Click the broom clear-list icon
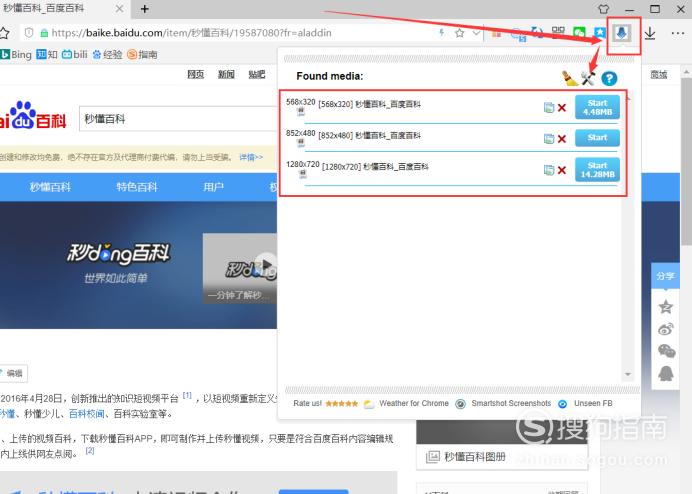 [569, 78]
